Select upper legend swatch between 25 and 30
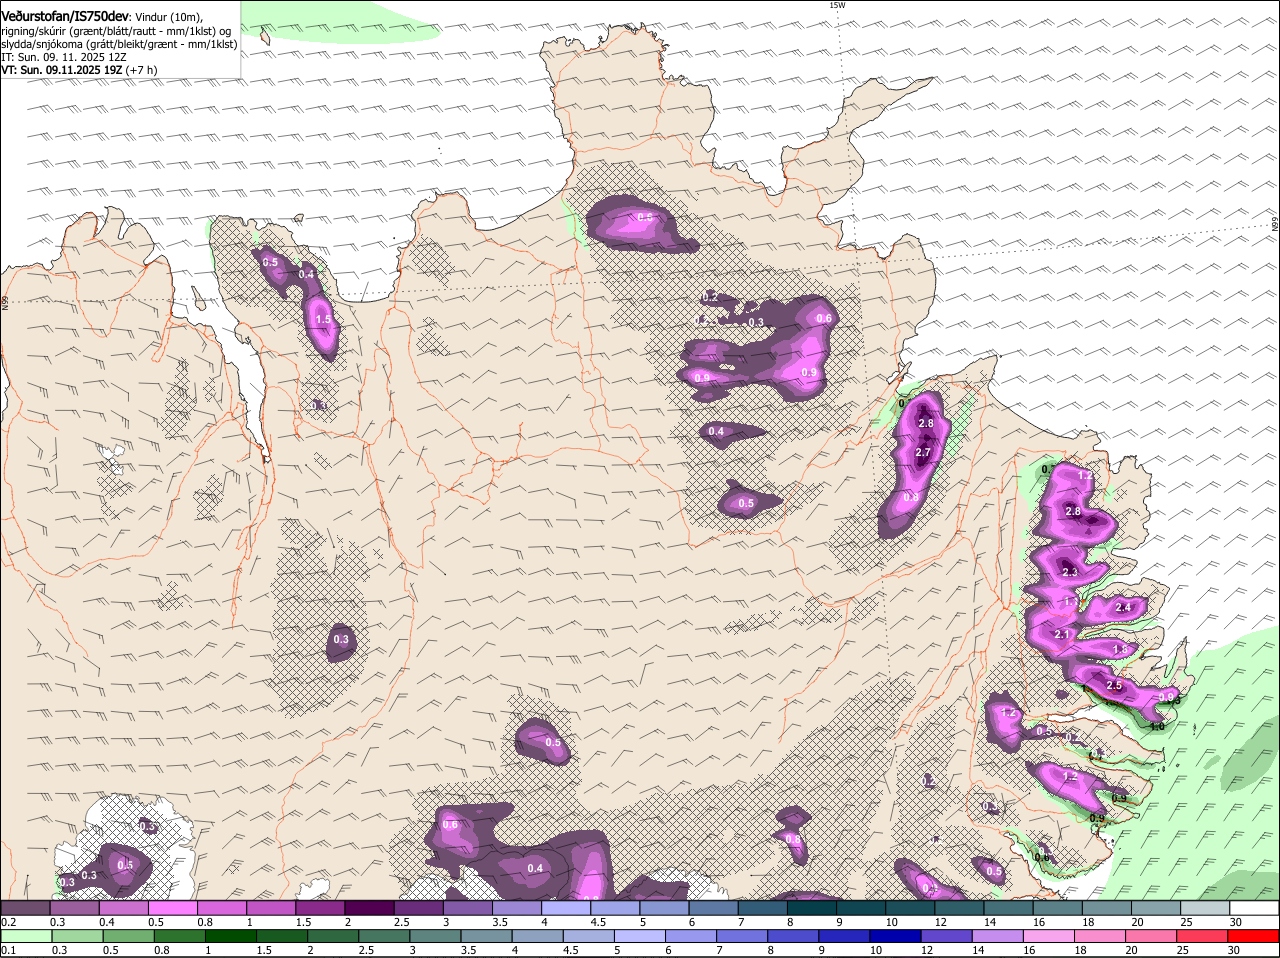Viewport: 1280px width, 958px height. 1205,907
